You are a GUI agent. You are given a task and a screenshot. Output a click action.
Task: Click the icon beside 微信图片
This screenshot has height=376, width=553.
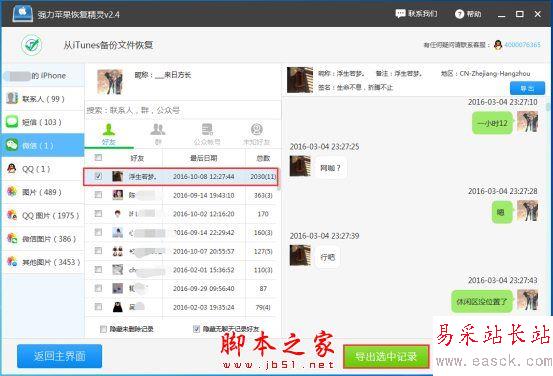[12, 238]
